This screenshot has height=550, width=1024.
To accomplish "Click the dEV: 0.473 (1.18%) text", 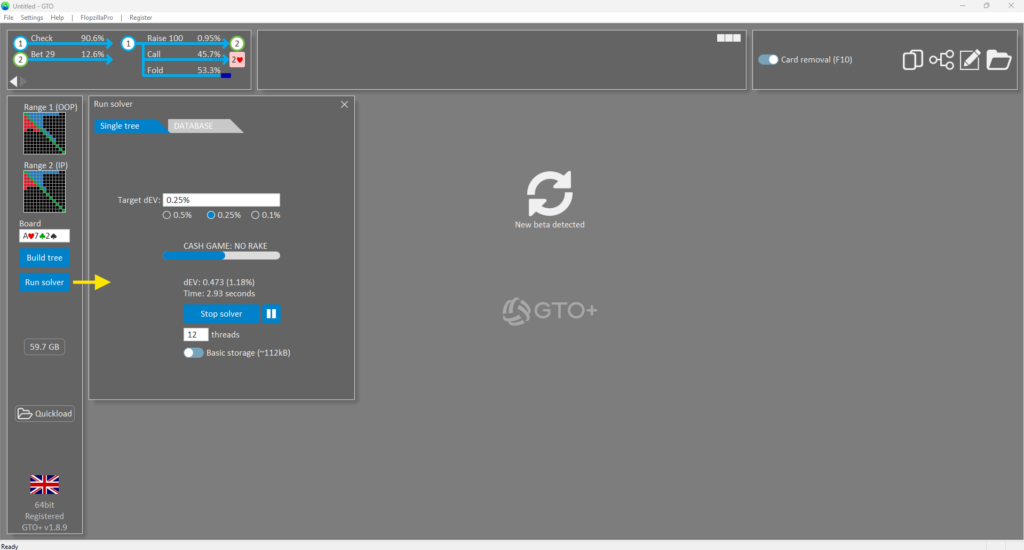I will click(x=219, y=282).
